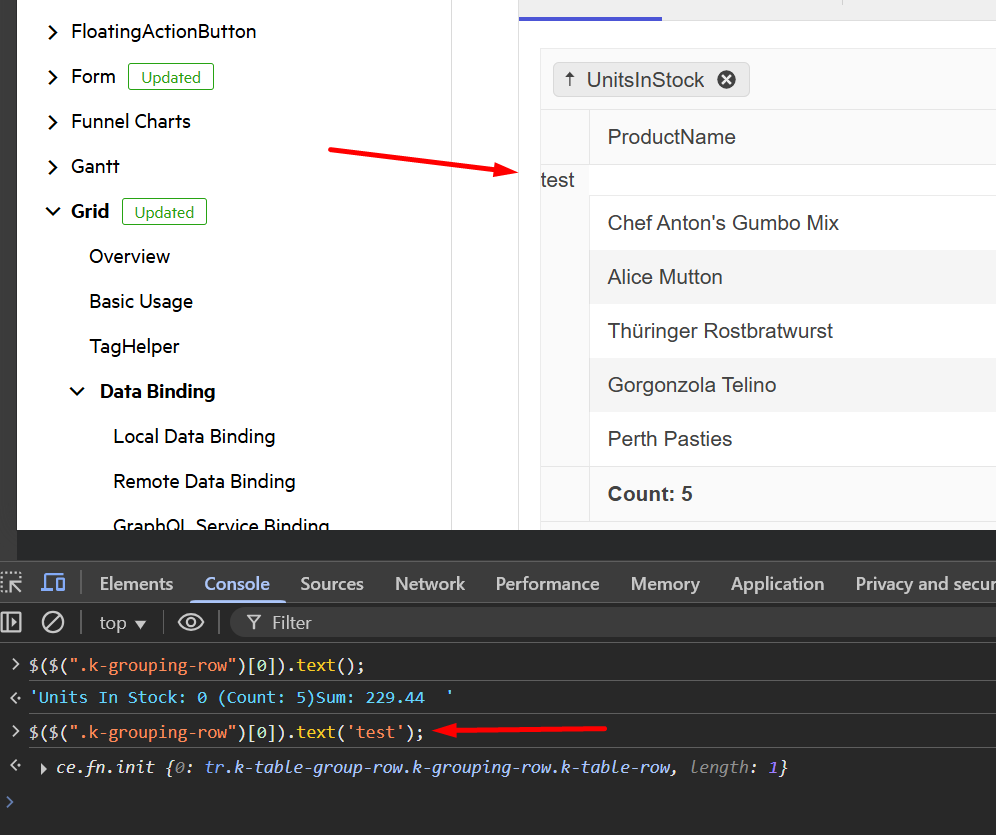The image size is (996, 835).
Task: Click the sort arrow on UnitsInStock chip
Action: (x=570, y=80)
